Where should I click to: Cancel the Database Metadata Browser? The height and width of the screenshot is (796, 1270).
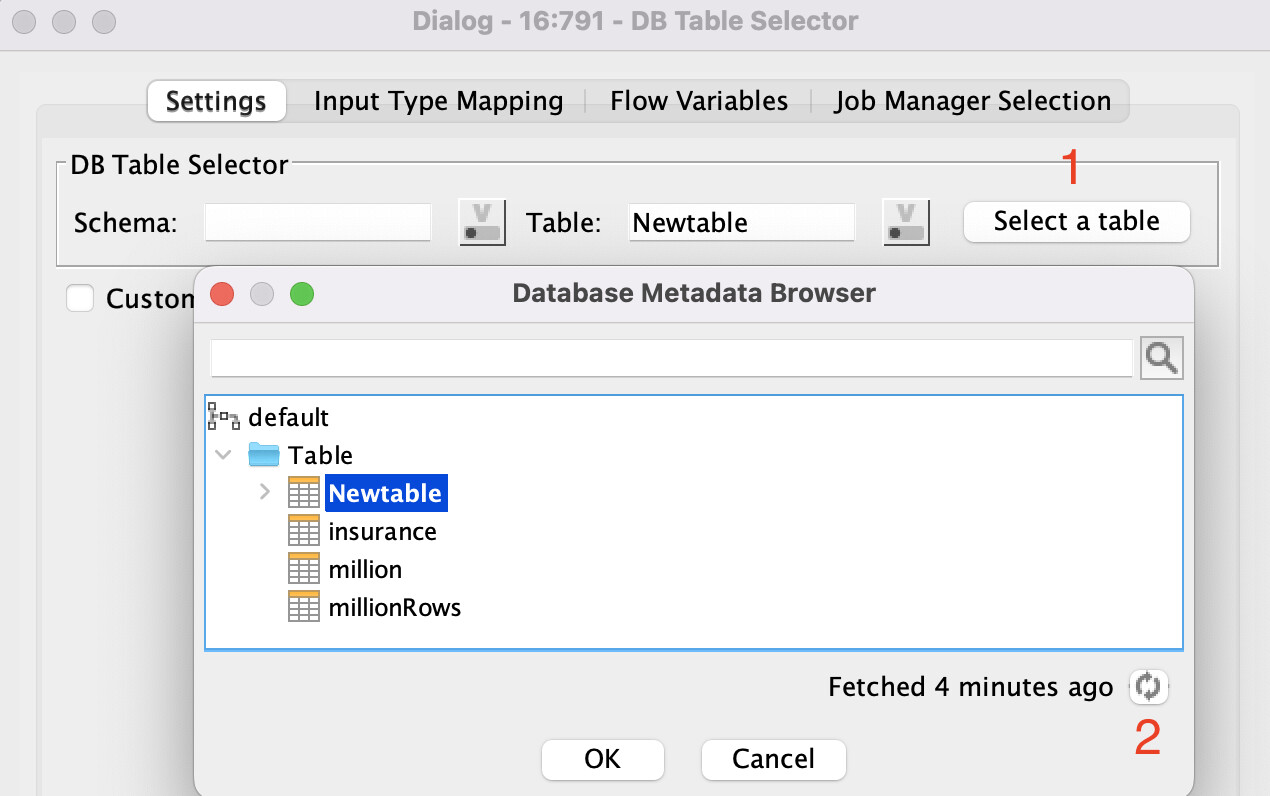774,759
